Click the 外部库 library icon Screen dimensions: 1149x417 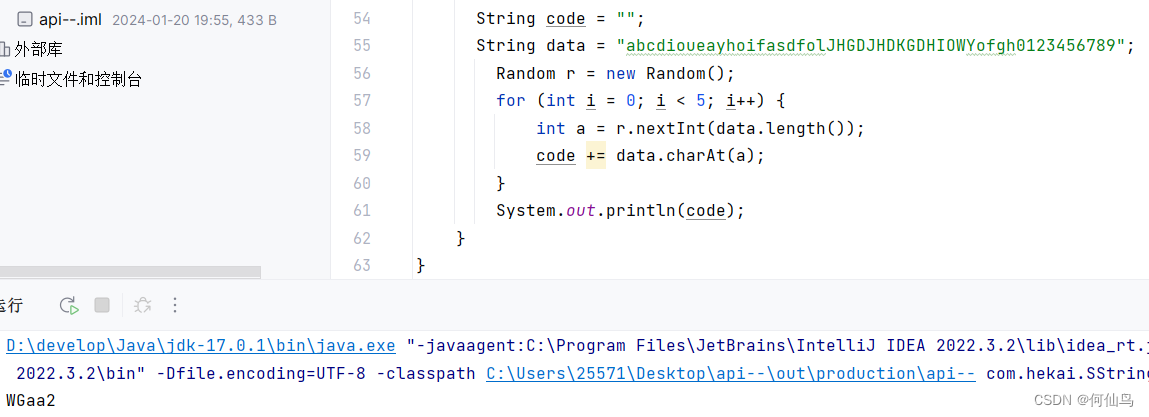(x=4, y=50)
